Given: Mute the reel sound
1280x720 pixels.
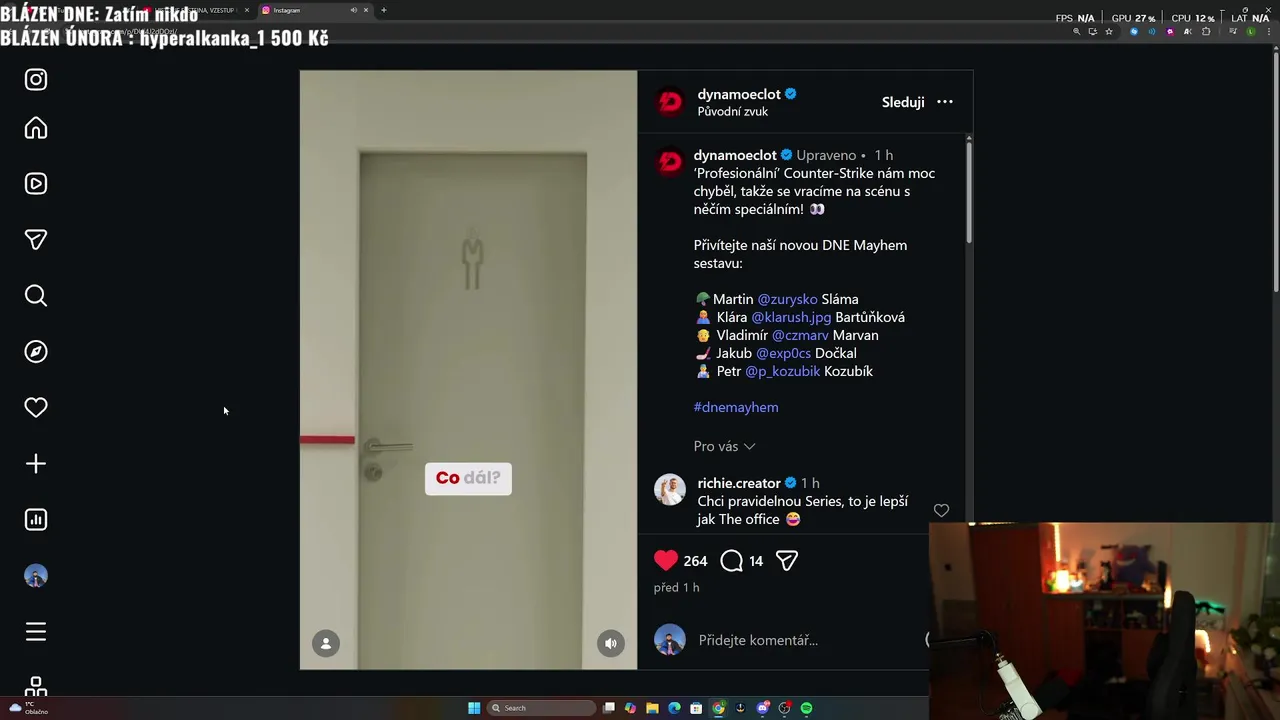Looking at the screenshot, I should (x=611, y=643).
